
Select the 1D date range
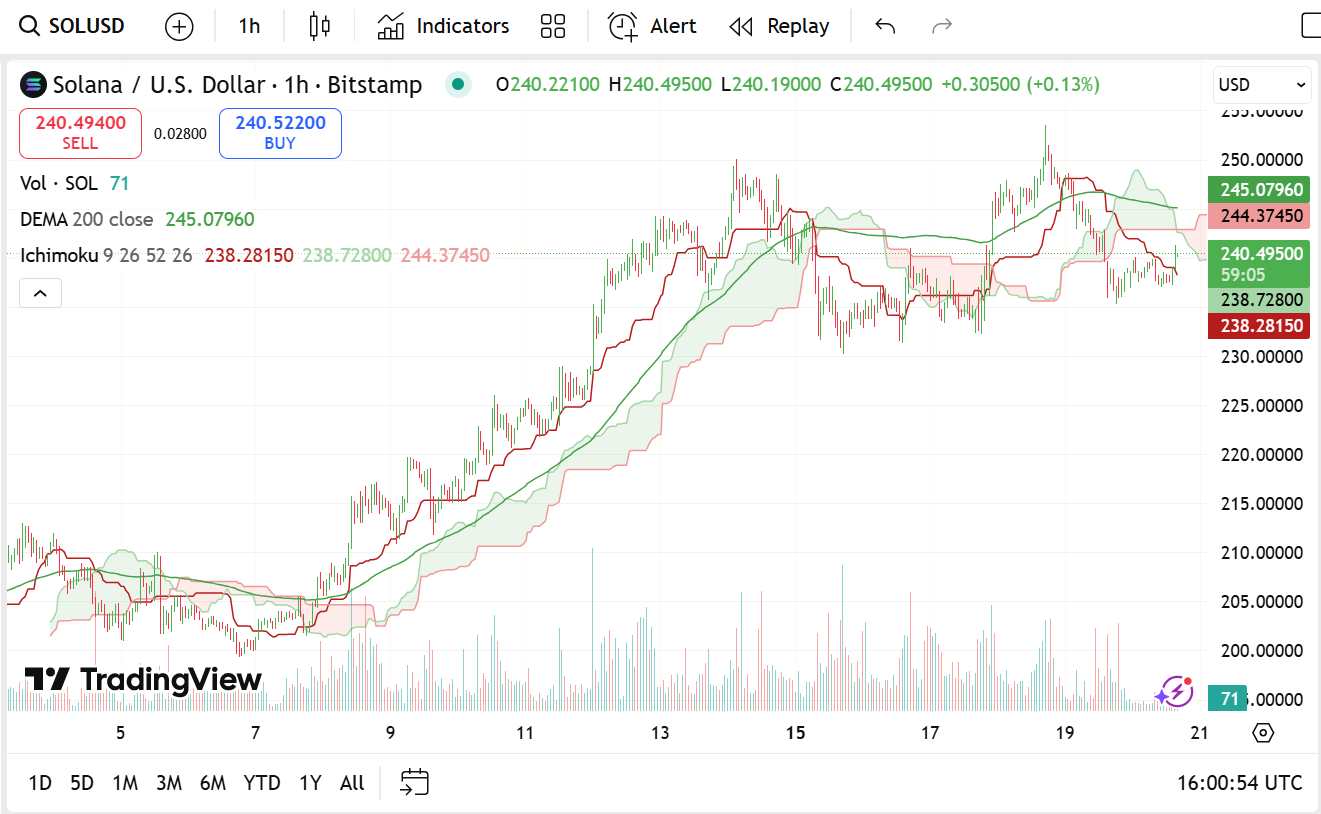pyautogui.click(x=40, y=783)
